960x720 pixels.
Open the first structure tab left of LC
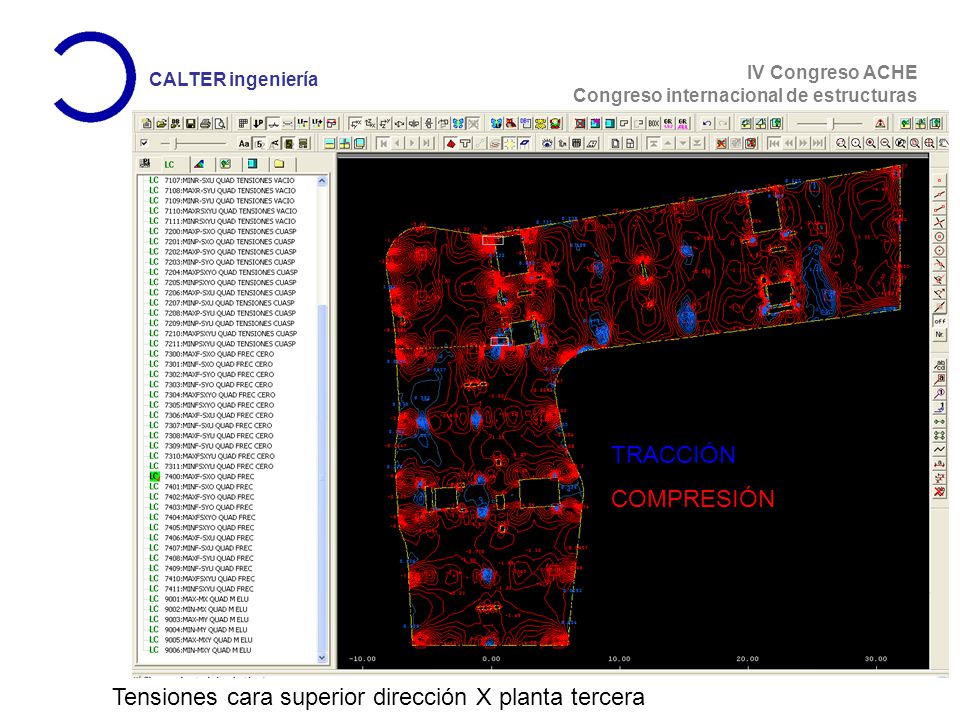(145, 163)
